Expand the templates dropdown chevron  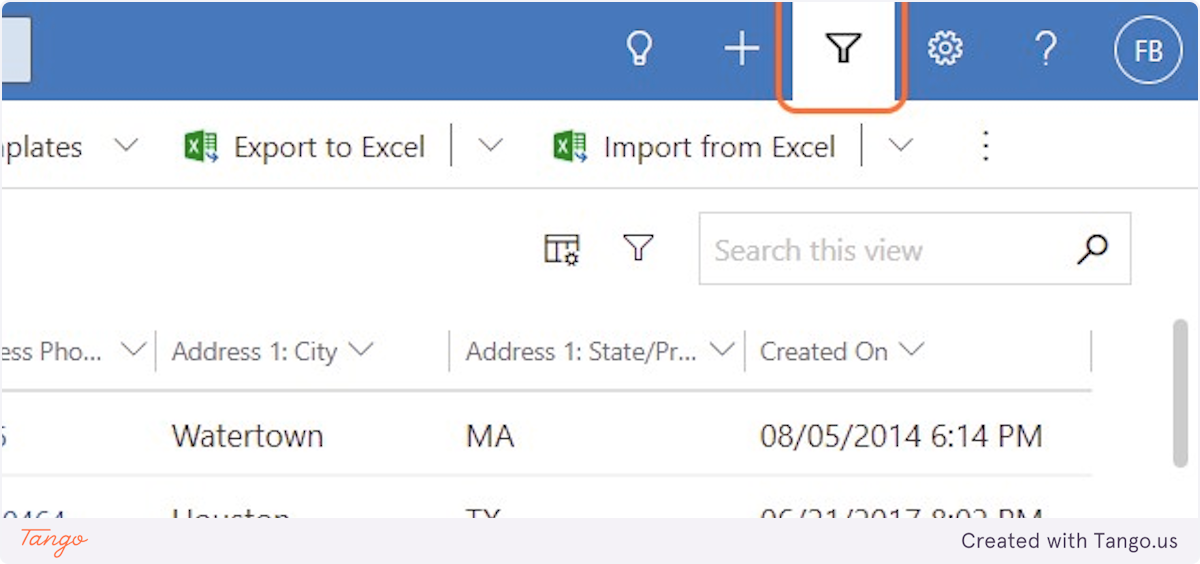(x=125, y=146)
